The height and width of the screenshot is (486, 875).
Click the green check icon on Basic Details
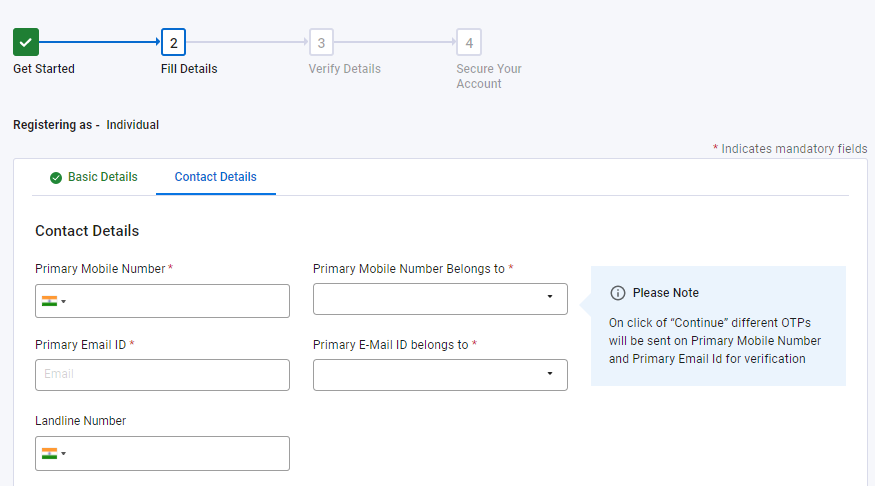56,178
